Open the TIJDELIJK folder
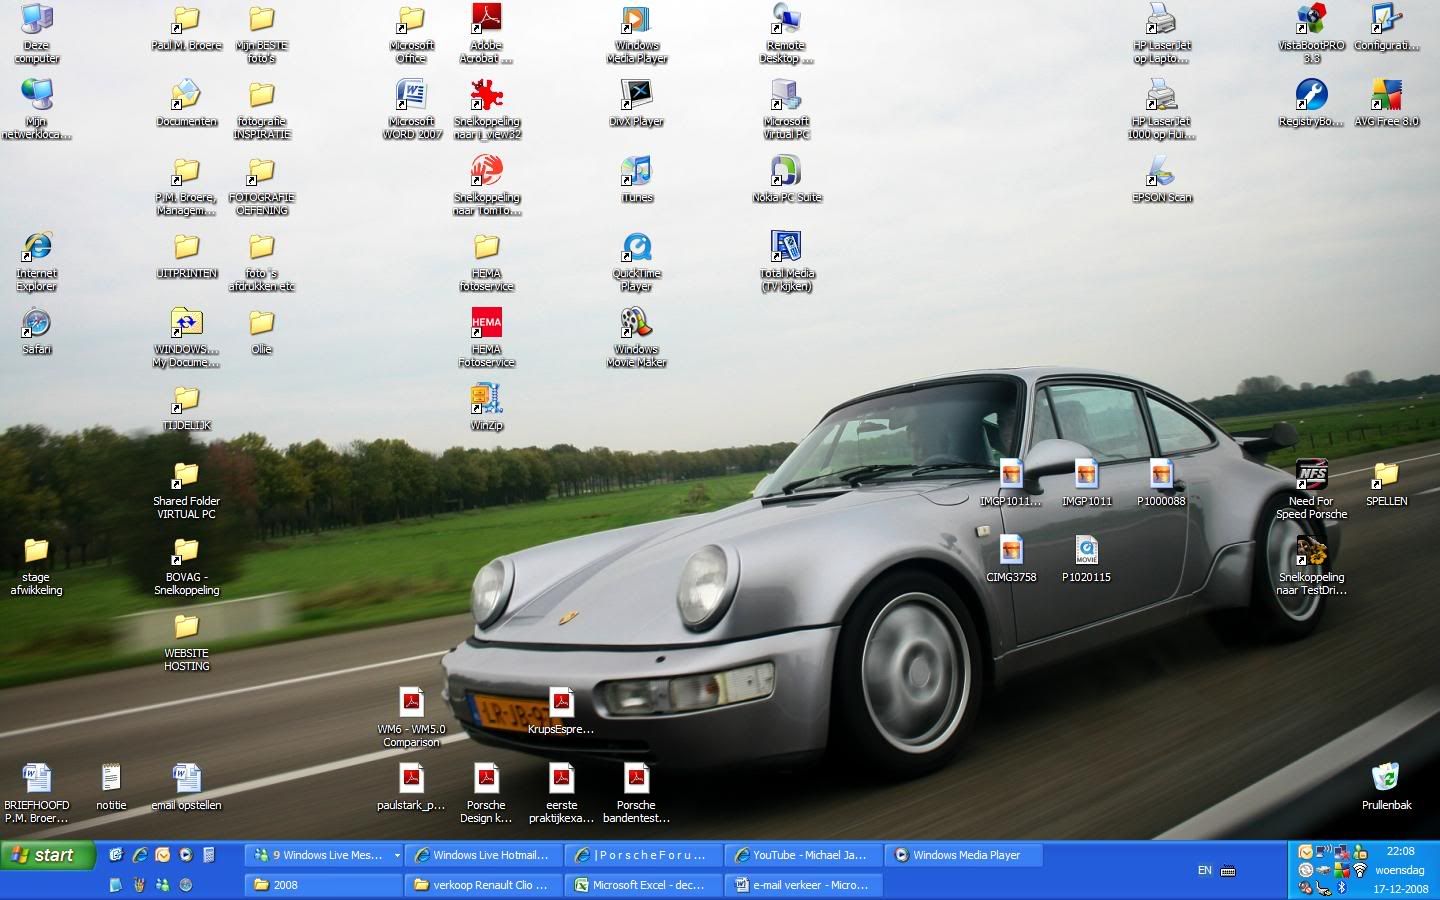This screenshot has width=1440, height=900. point(186,407)
